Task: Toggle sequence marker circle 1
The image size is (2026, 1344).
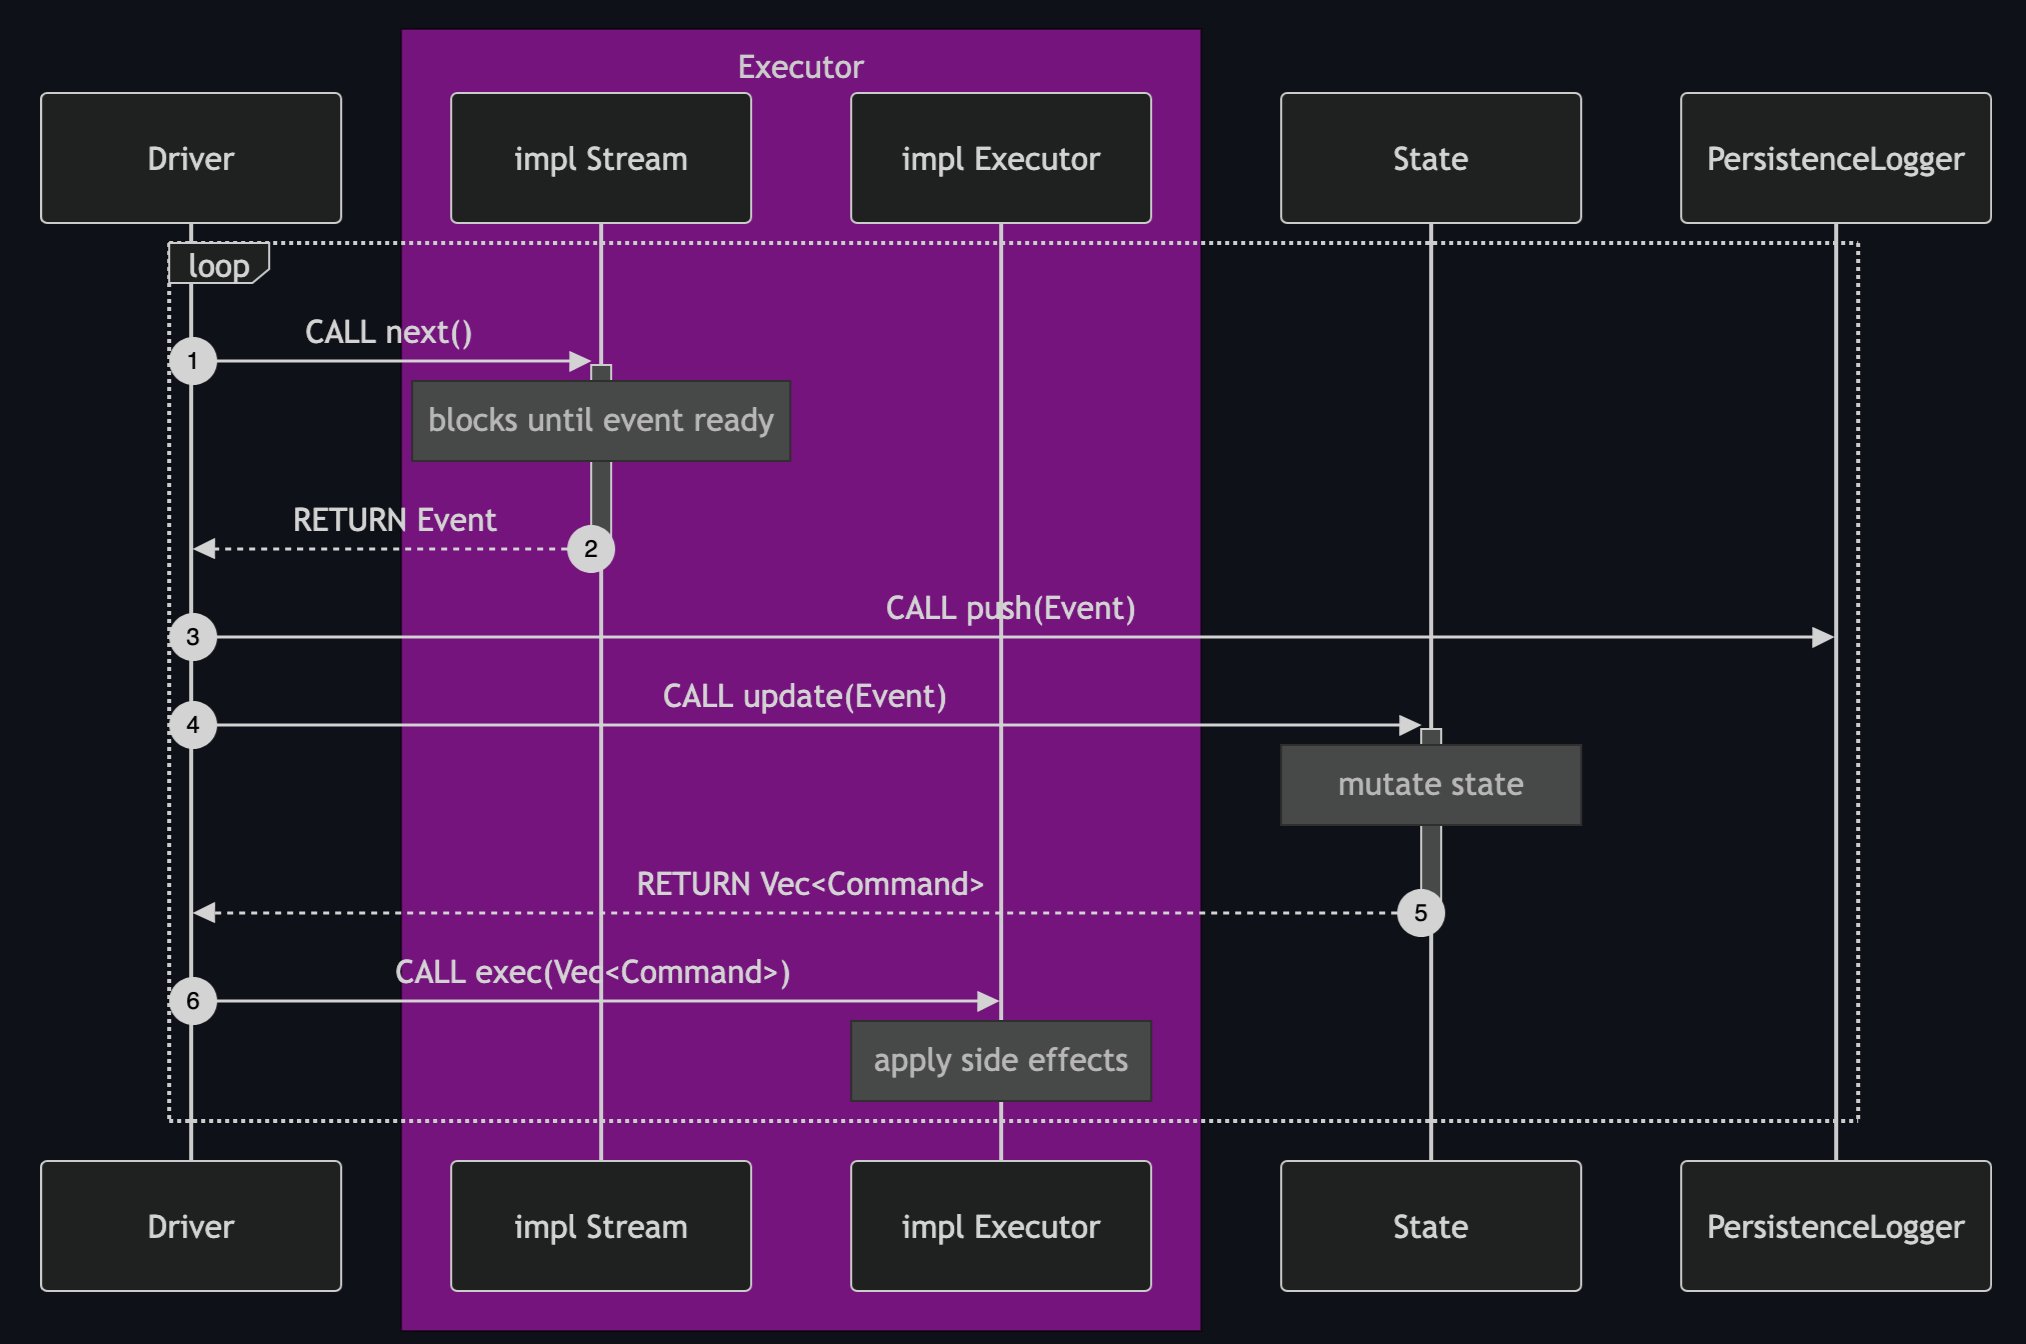Action: coord(193,361)
